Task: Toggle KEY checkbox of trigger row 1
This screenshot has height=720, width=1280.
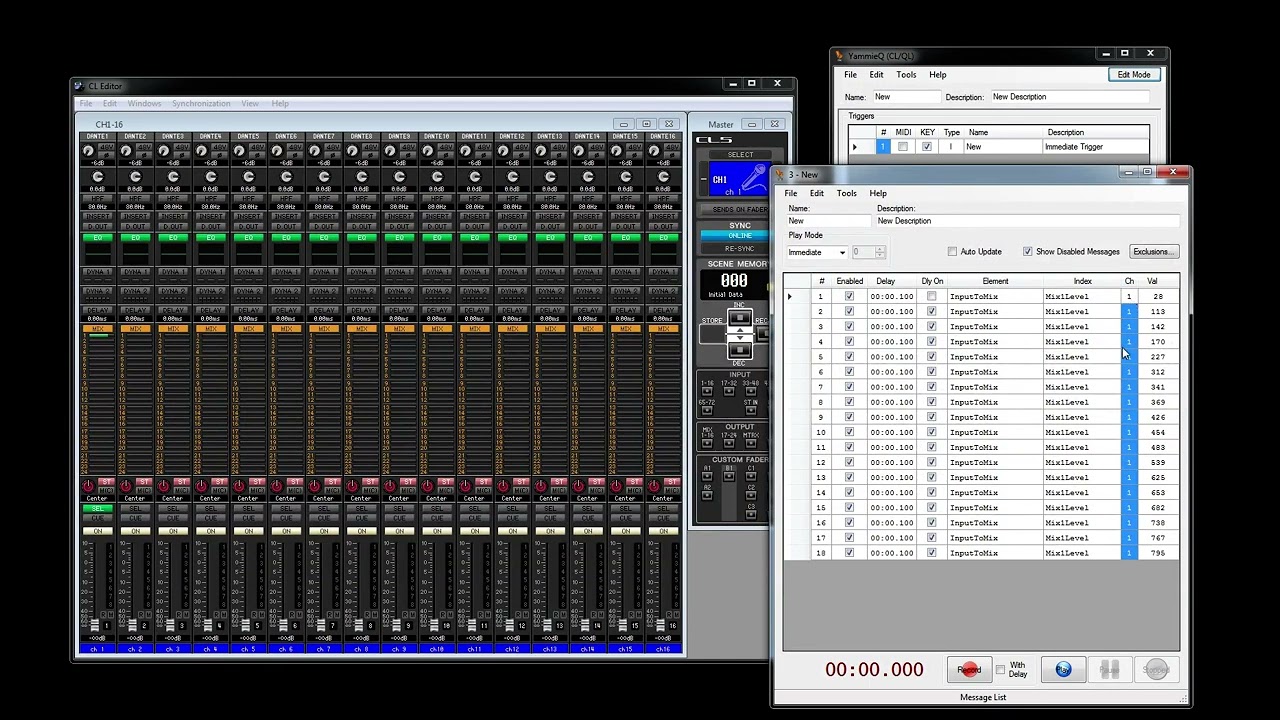Action: point(926,147)
